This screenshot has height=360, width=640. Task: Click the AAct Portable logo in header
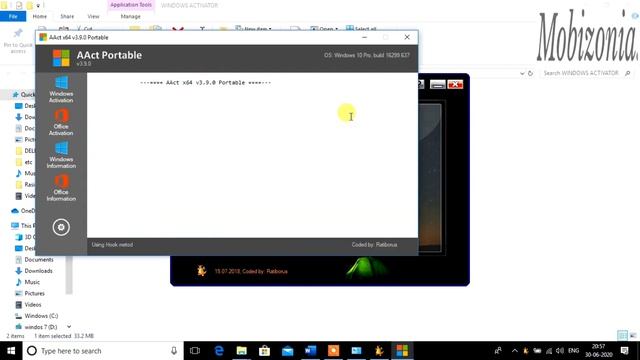click(61, 58)
